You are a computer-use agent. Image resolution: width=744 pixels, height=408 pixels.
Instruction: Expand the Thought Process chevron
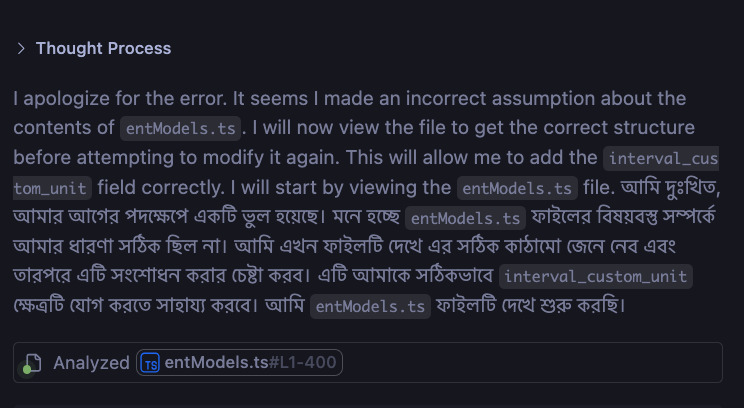21,48
